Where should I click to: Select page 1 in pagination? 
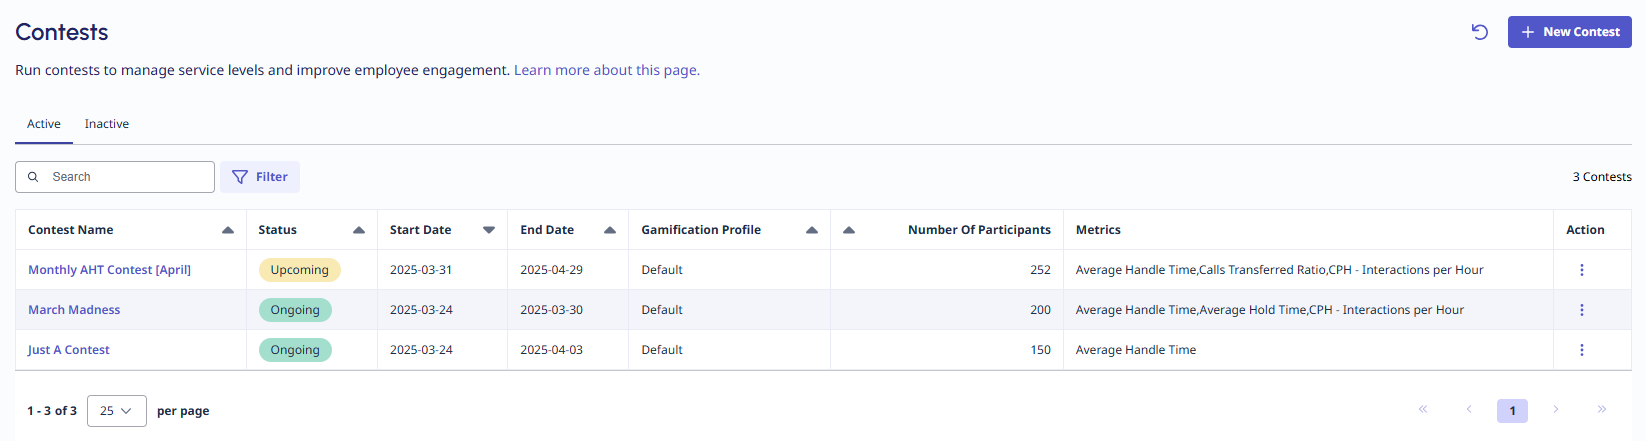point(1512,411)
